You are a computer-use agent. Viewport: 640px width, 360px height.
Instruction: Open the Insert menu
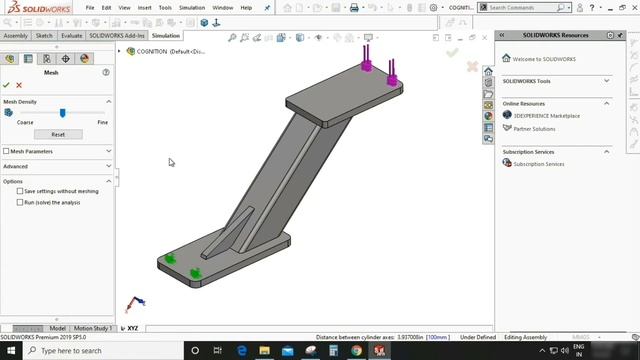coord(144,8)
